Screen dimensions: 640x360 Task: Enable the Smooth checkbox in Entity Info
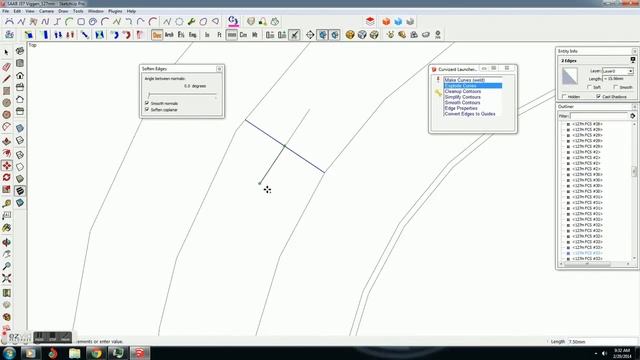616,87
